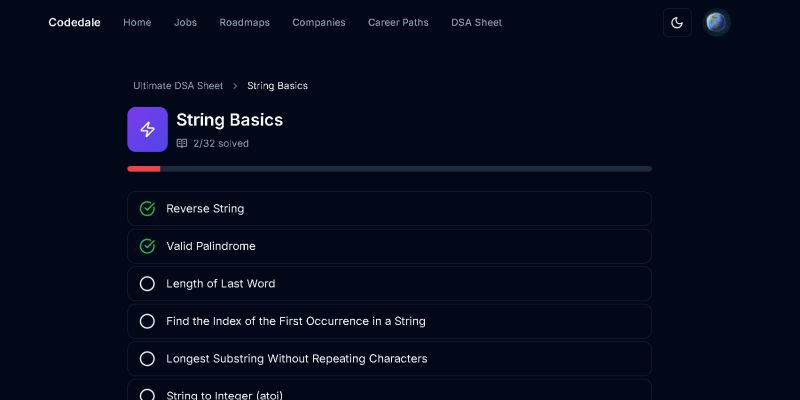This screenshot has width=800, height=400.
Task: Open DSA Sheet in the navbar
Action: pyautogui.click(x=477, y=22)
